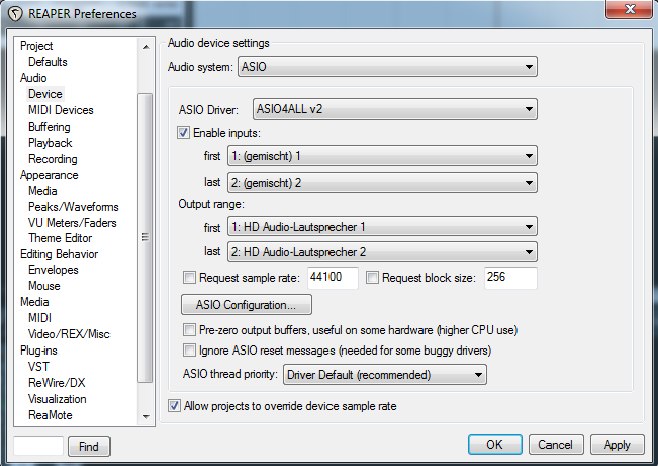The width and height of the screenshot is (658, 466).
Task: Click the Find button
Action: coord(89,447)
